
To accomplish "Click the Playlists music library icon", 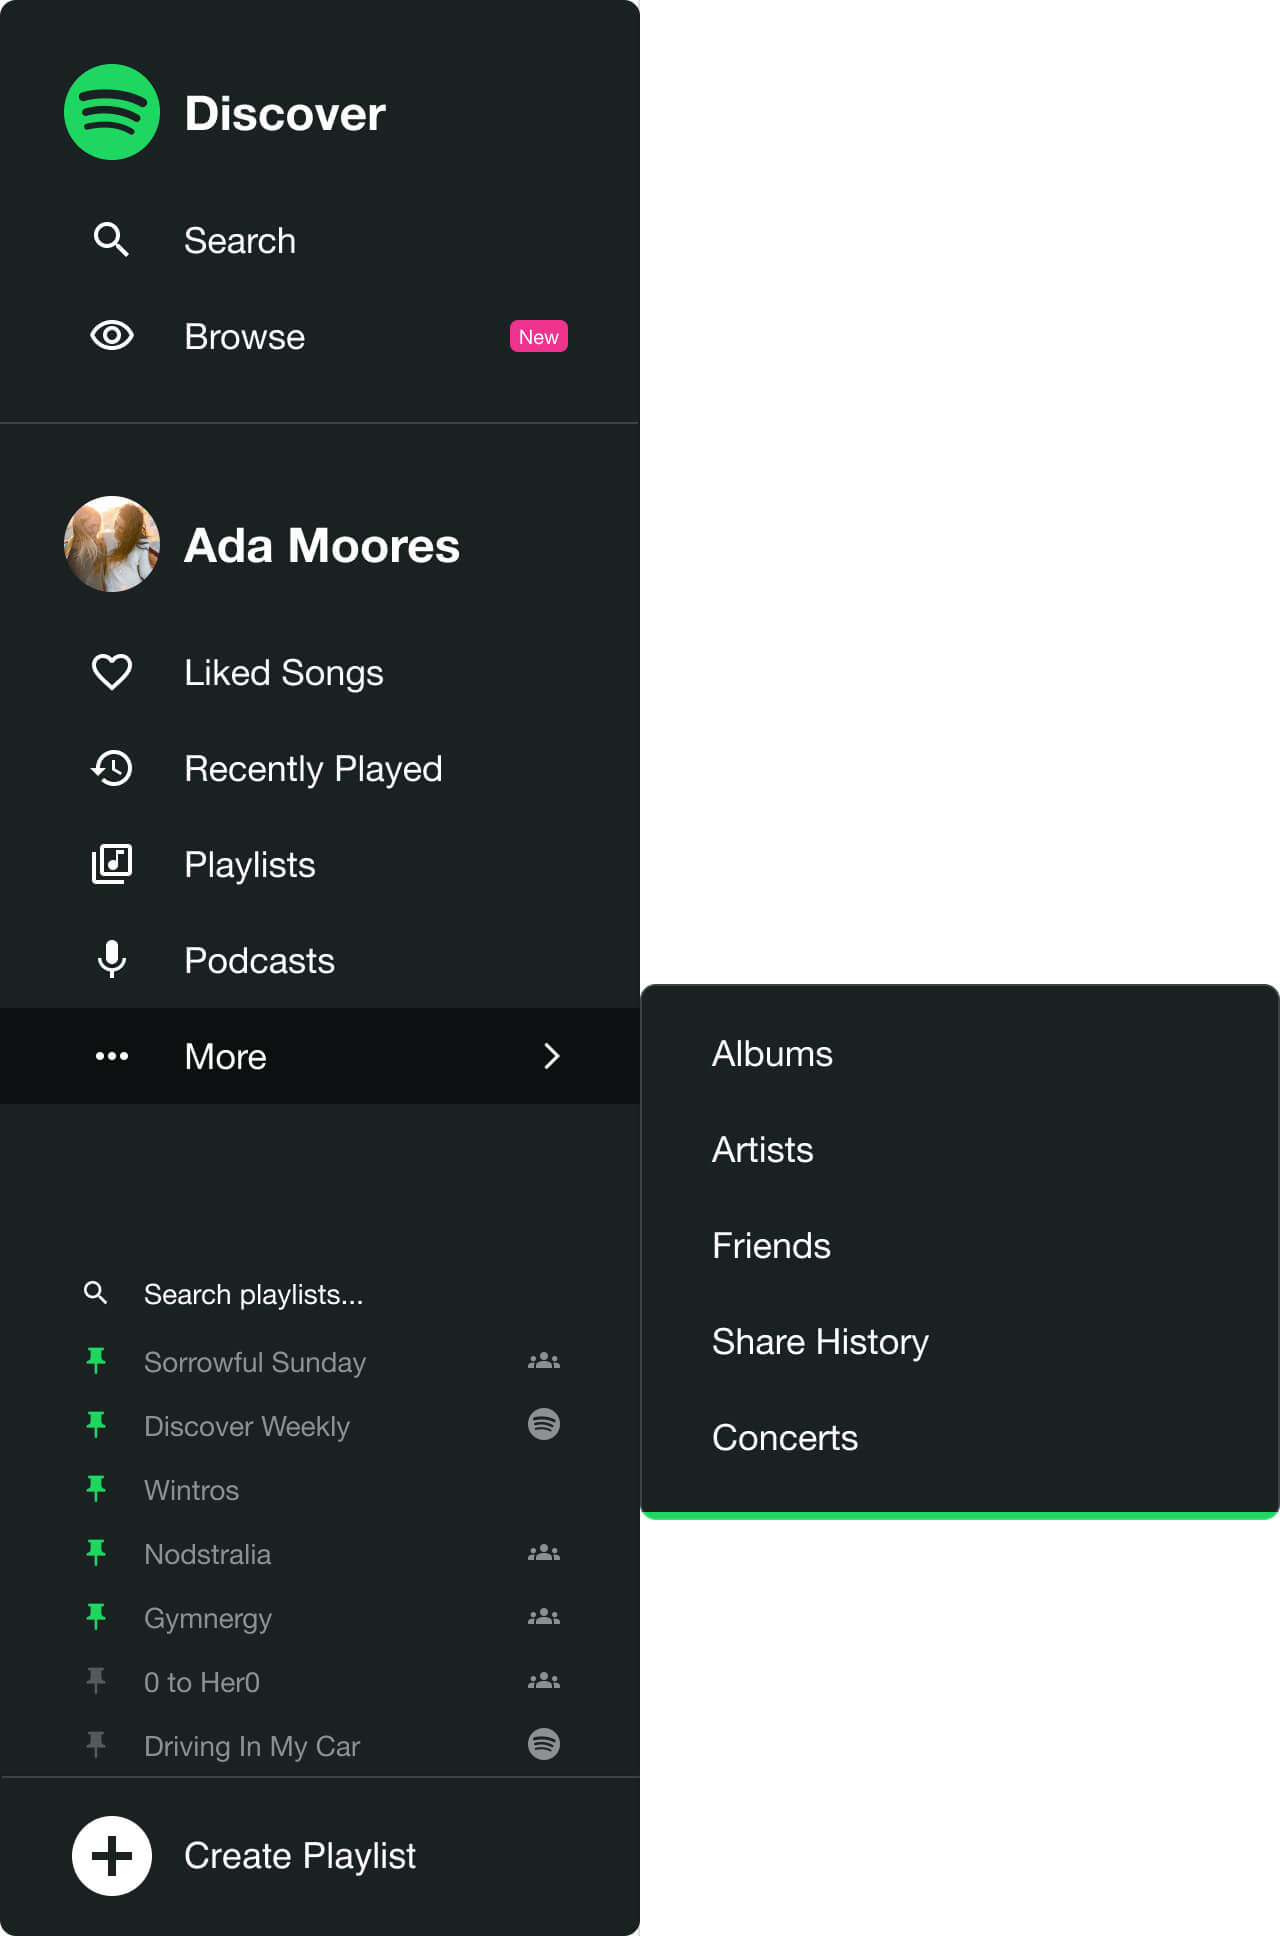I will tap(112, 864).
